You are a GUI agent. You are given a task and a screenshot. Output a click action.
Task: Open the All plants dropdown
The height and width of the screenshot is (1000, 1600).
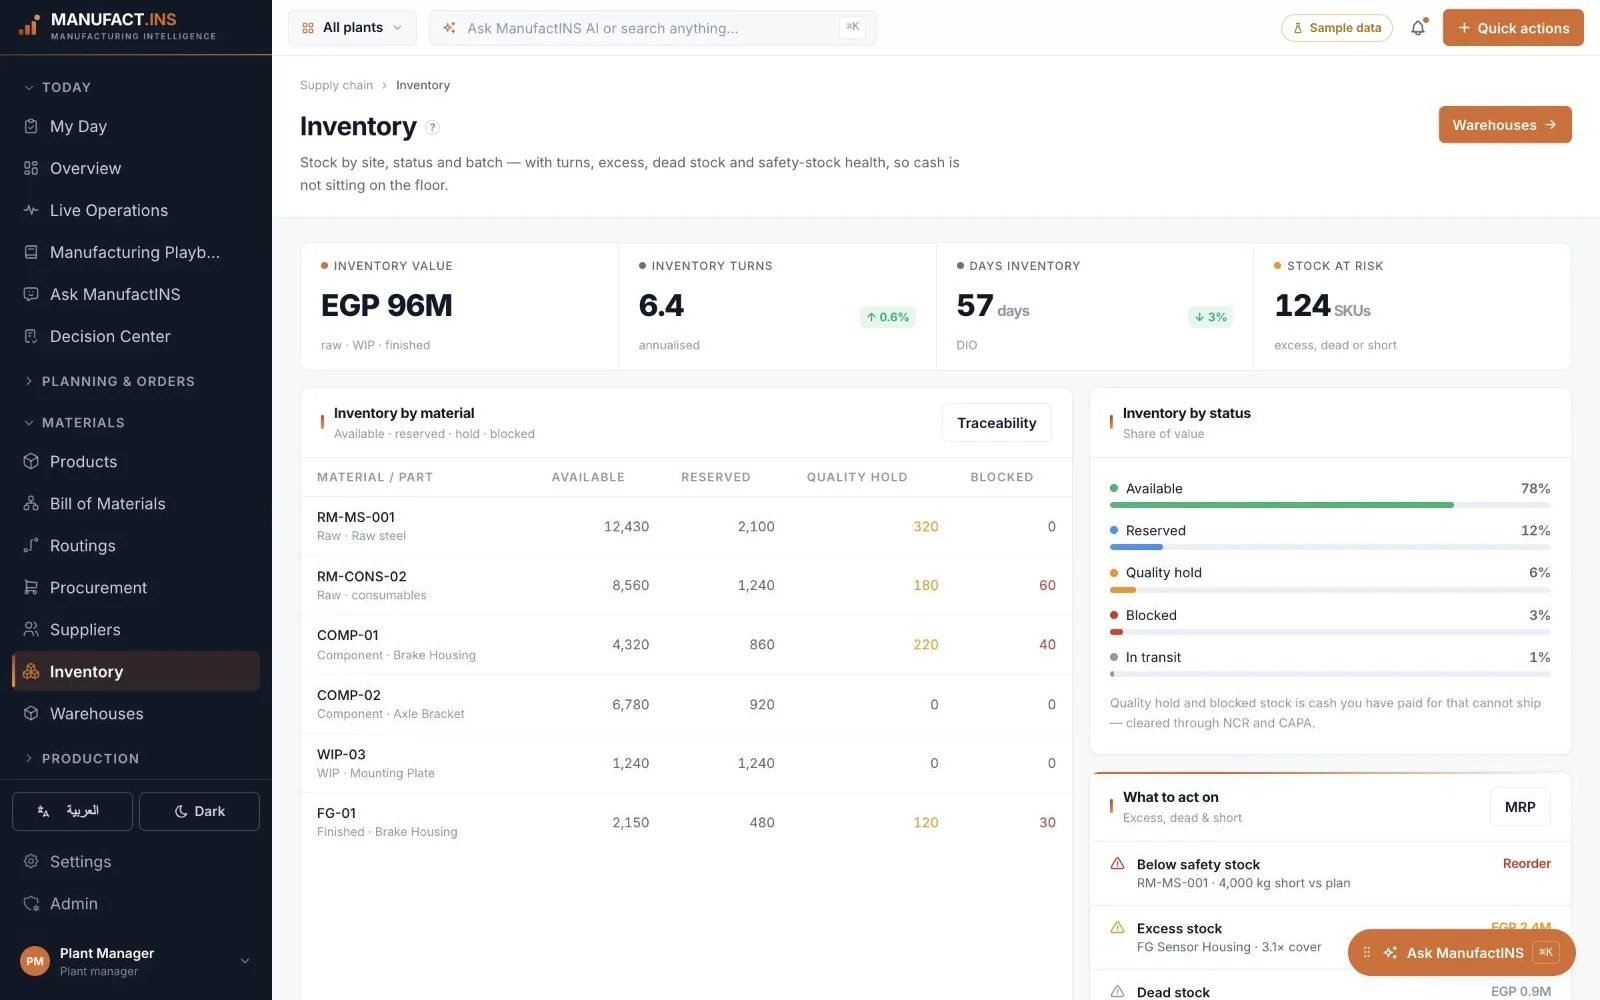tap(352, 28)
